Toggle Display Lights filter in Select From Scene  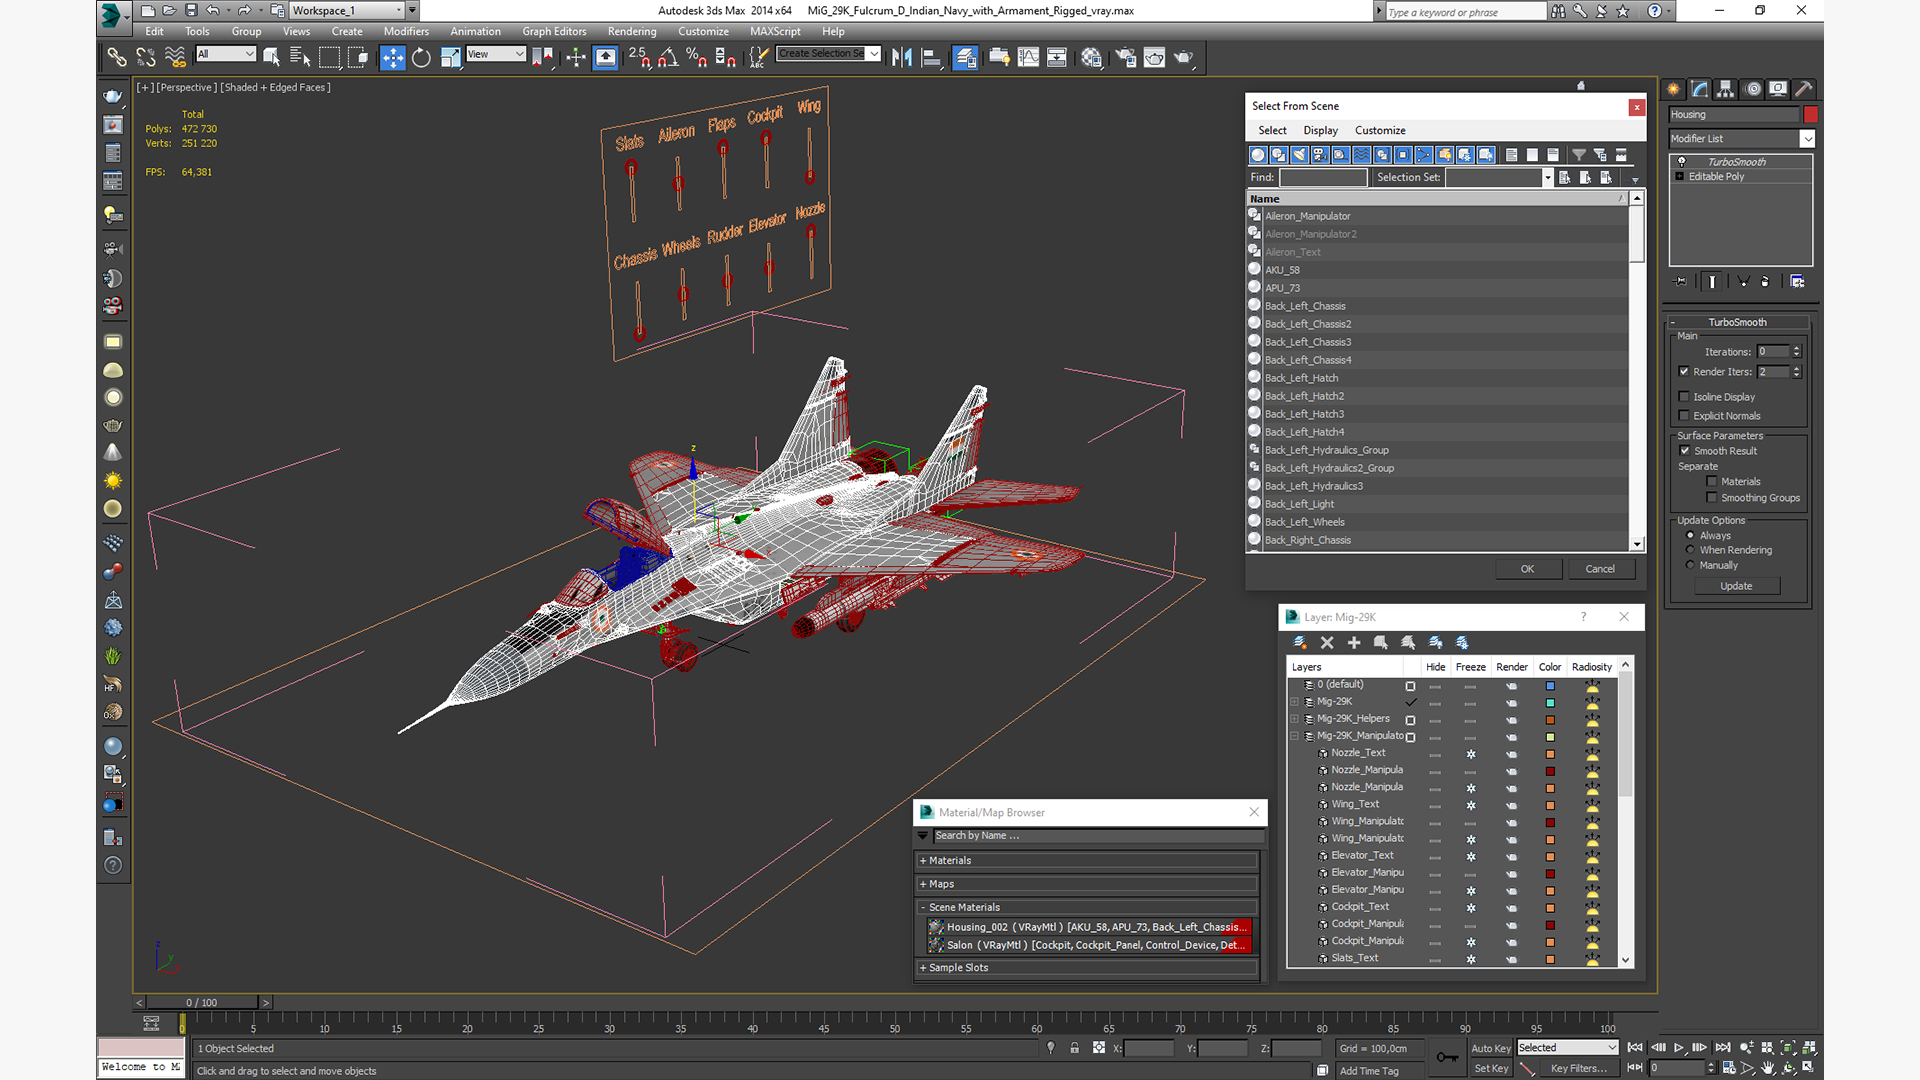[1299, 155]
